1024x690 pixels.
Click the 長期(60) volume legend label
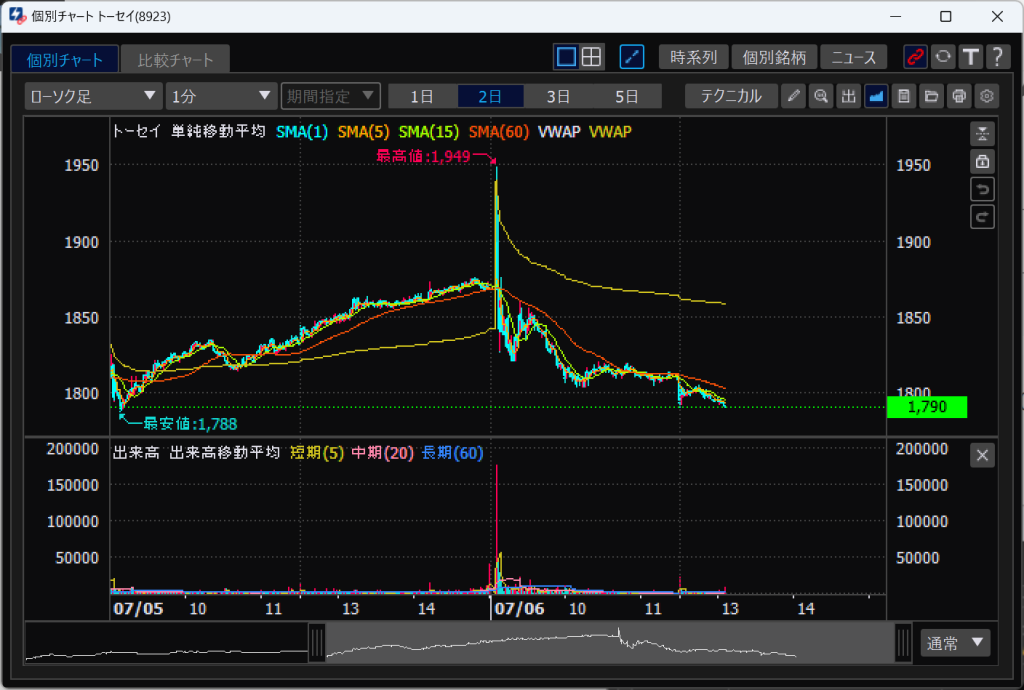point(453,453)
